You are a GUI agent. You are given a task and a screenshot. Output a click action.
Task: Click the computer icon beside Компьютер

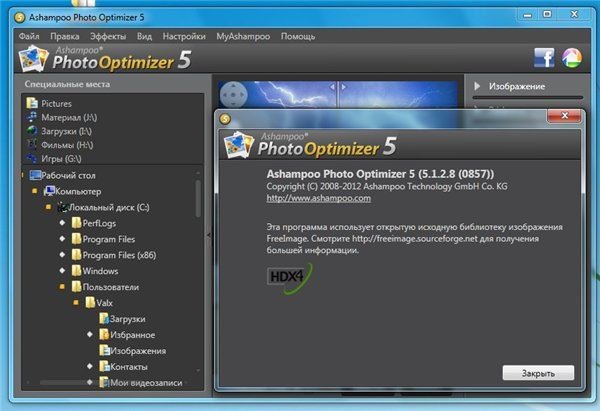[49, 191]
